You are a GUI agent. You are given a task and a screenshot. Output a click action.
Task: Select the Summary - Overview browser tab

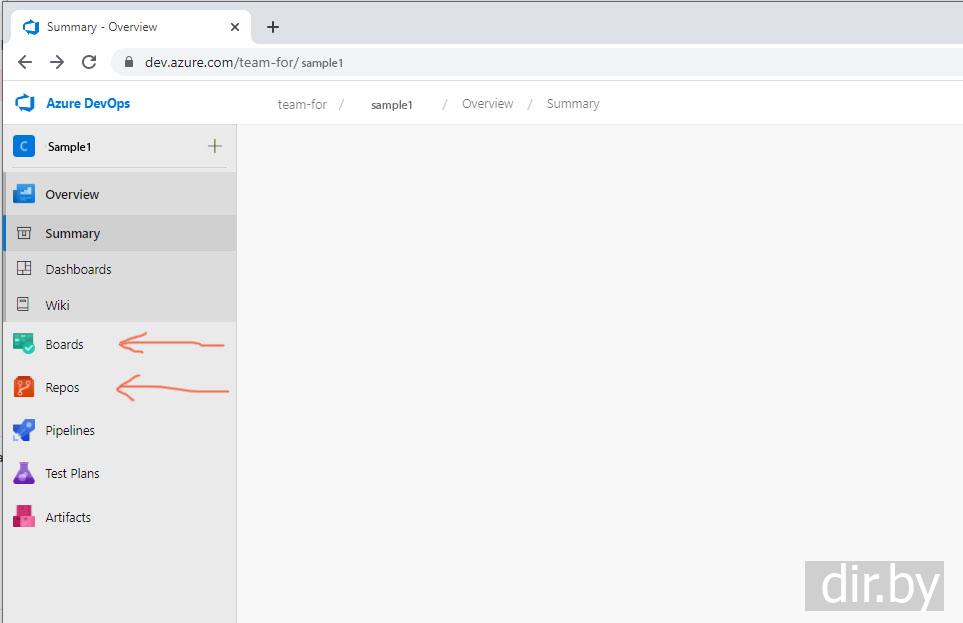131,27
